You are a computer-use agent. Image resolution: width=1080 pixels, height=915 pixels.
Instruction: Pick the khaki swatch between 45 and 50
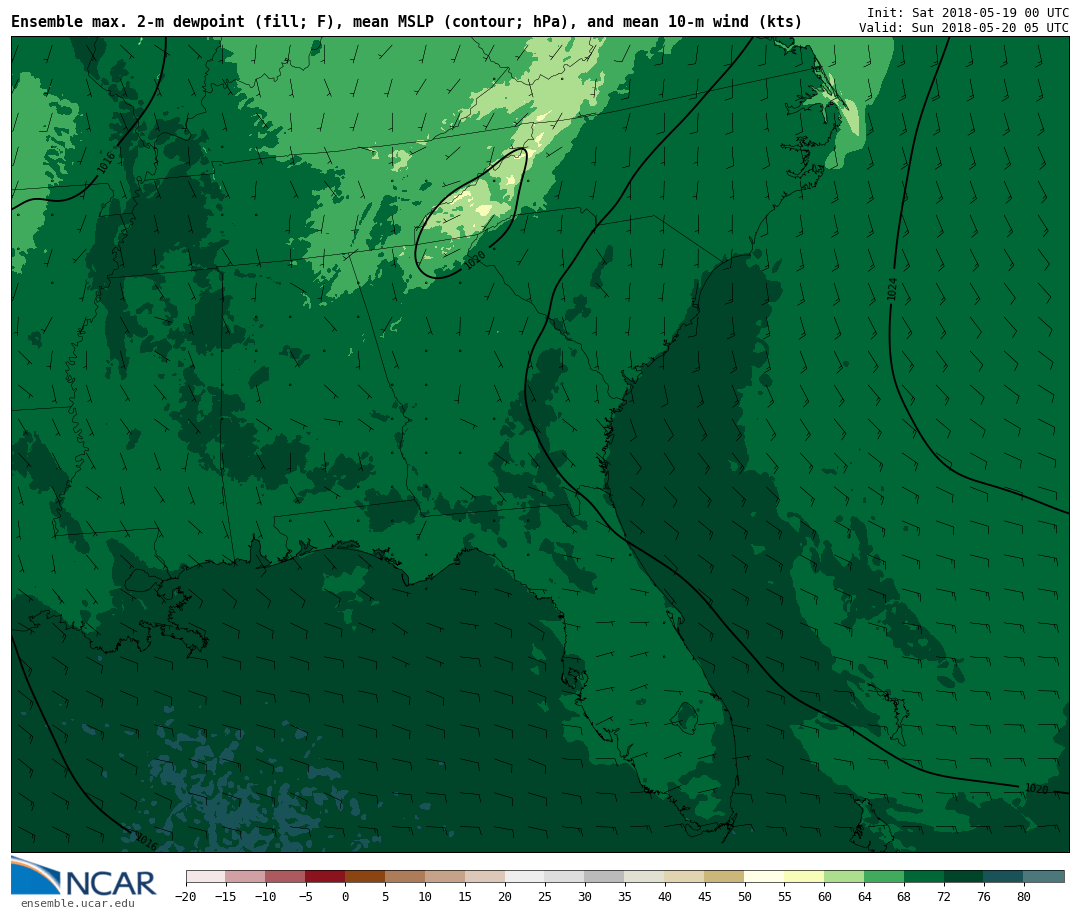click(x=725, y=876)
